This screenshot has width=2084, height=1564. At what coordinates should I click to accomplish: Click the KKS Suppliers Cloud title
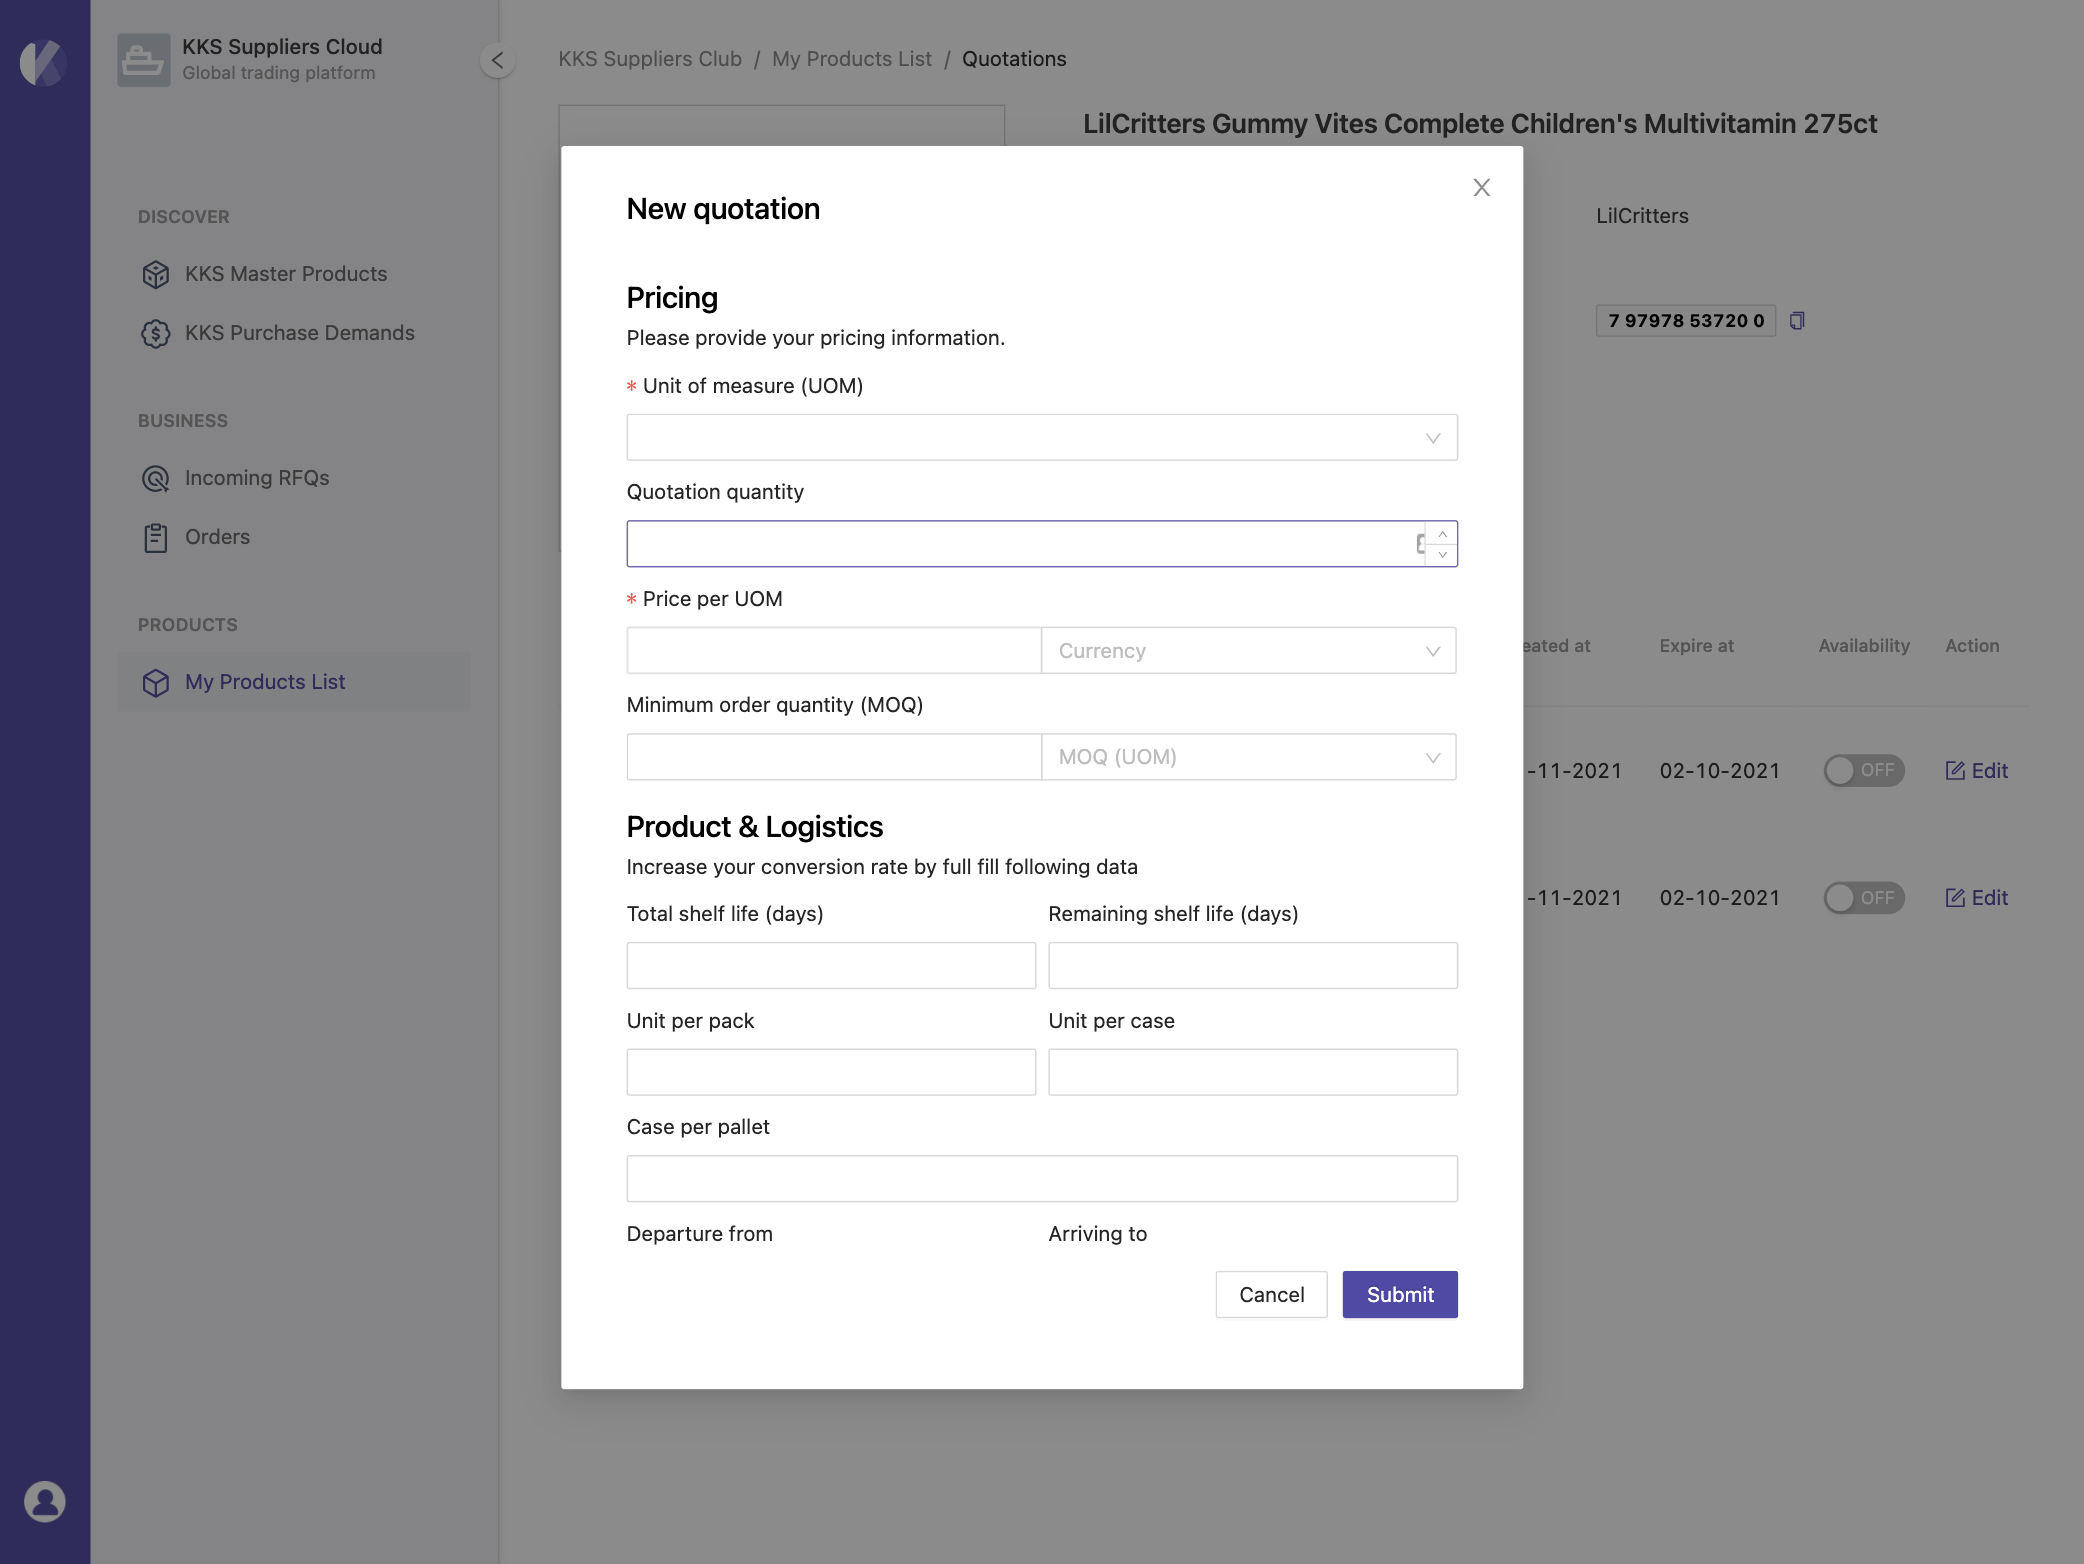pos(282,47)
